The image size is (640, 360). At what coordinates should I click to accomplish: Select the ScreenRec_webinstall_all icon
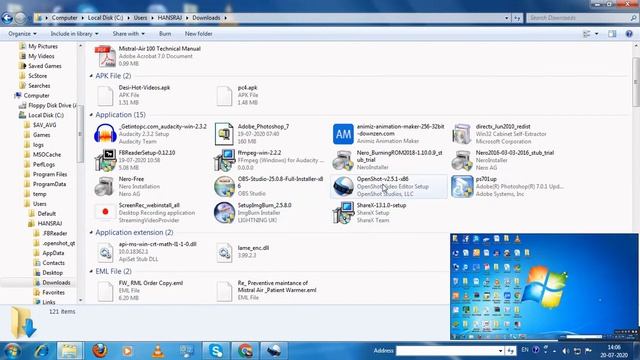(x=105, y=212)
